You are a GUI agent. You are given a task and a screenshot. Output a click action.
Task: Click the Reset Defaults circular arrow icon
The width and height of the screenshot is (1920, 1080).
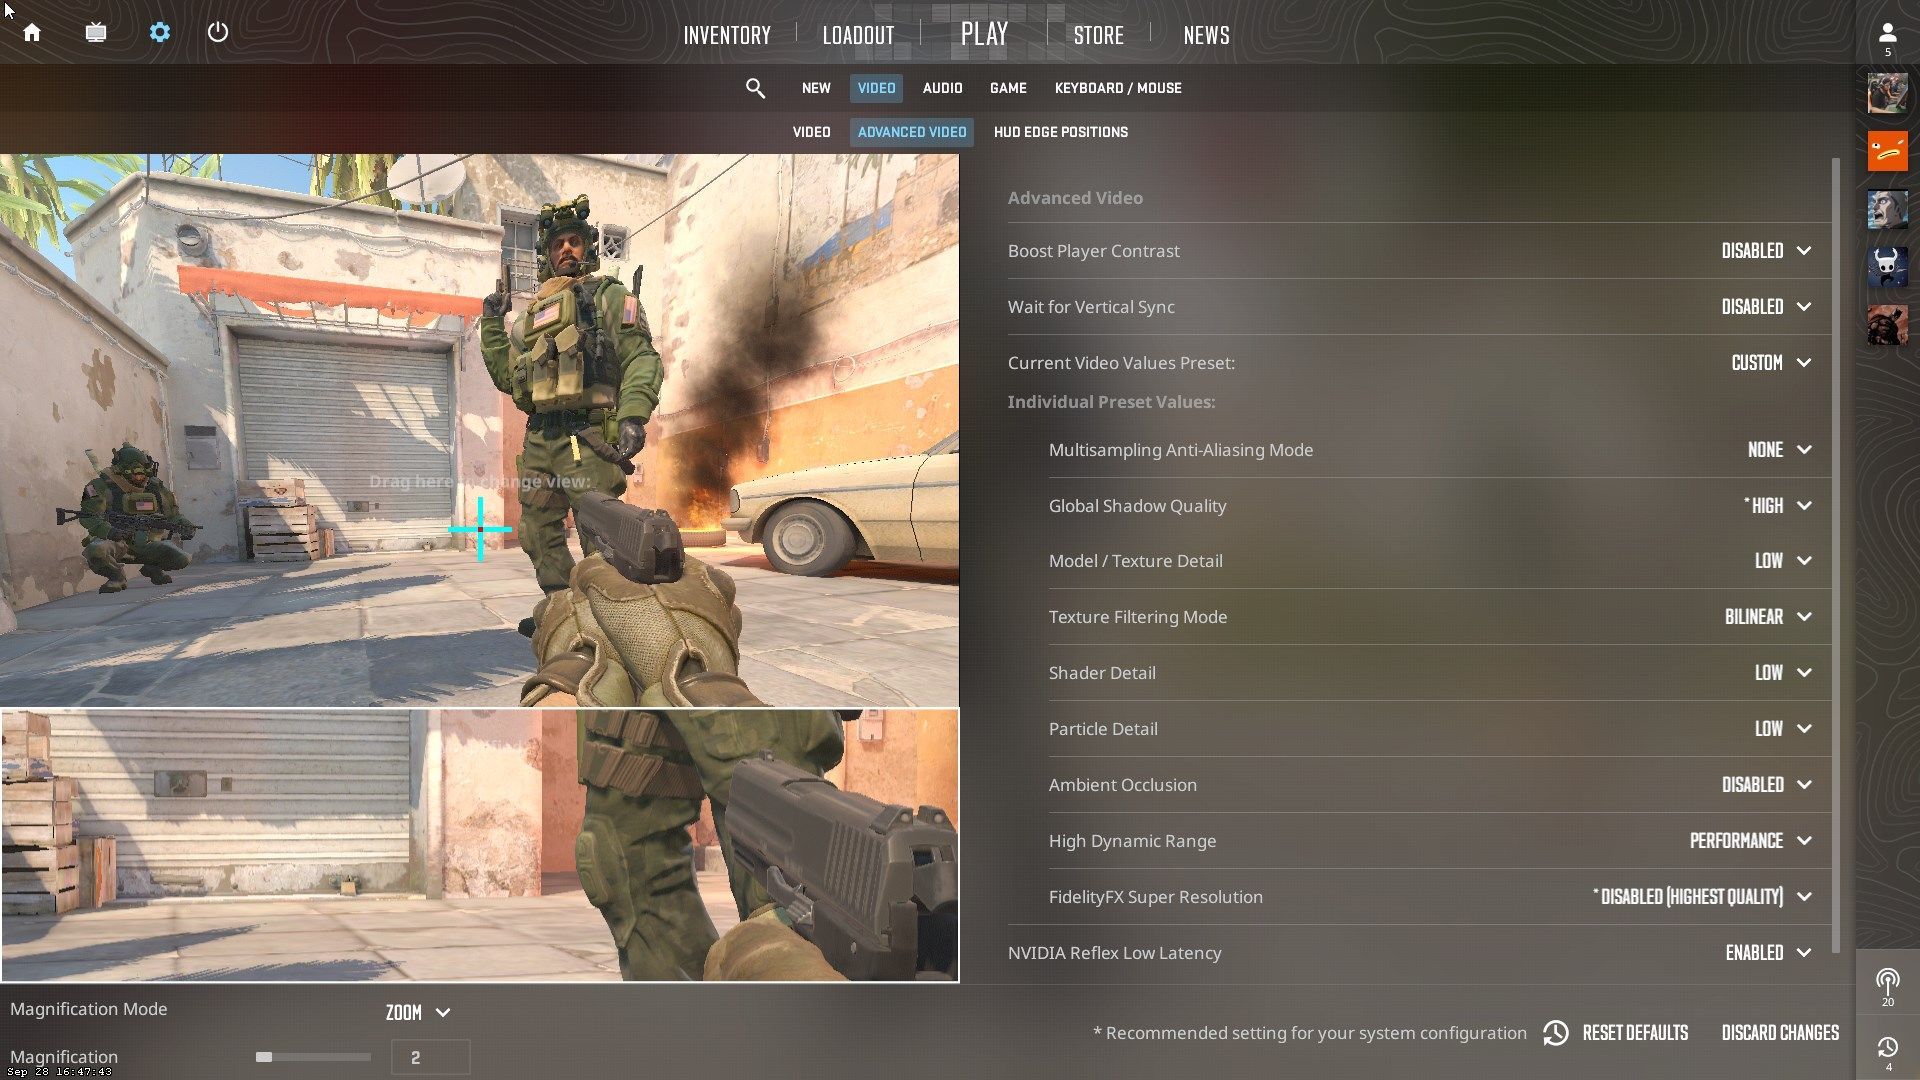coord(1555,1033)
